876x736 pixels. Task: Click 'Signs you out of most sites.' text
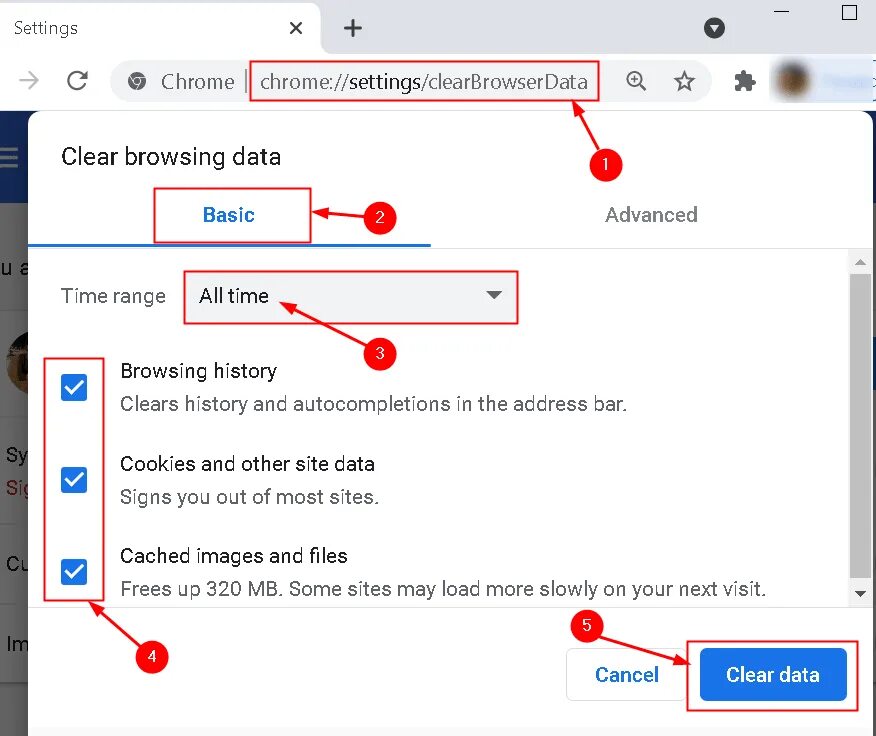249,497
